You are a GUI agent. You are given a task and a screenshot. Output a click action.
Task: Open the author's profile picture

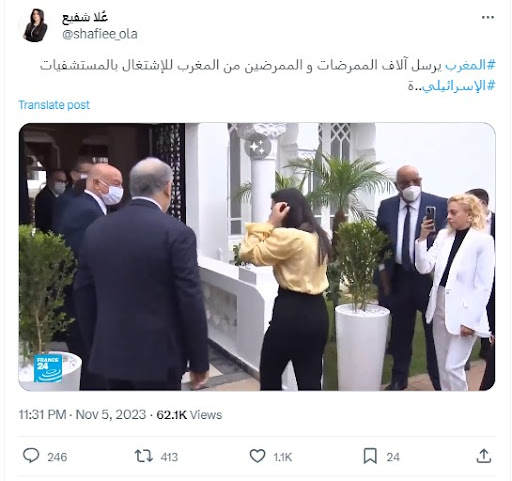pos(35,25)
